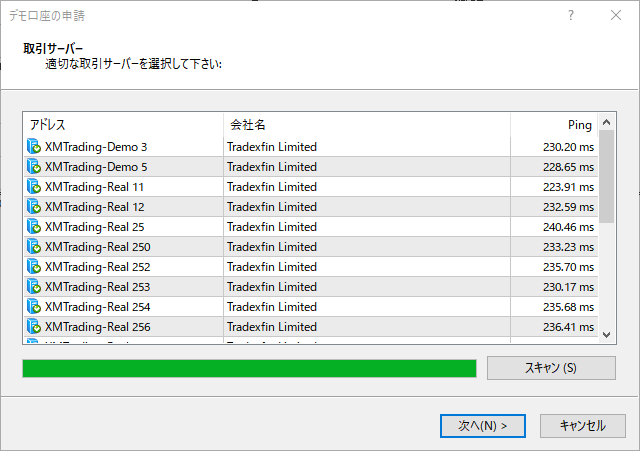Click the server icon for XMTrading-Demo 3
The width and height of the screenshot is (640, 451).
[x=34, y=147]
